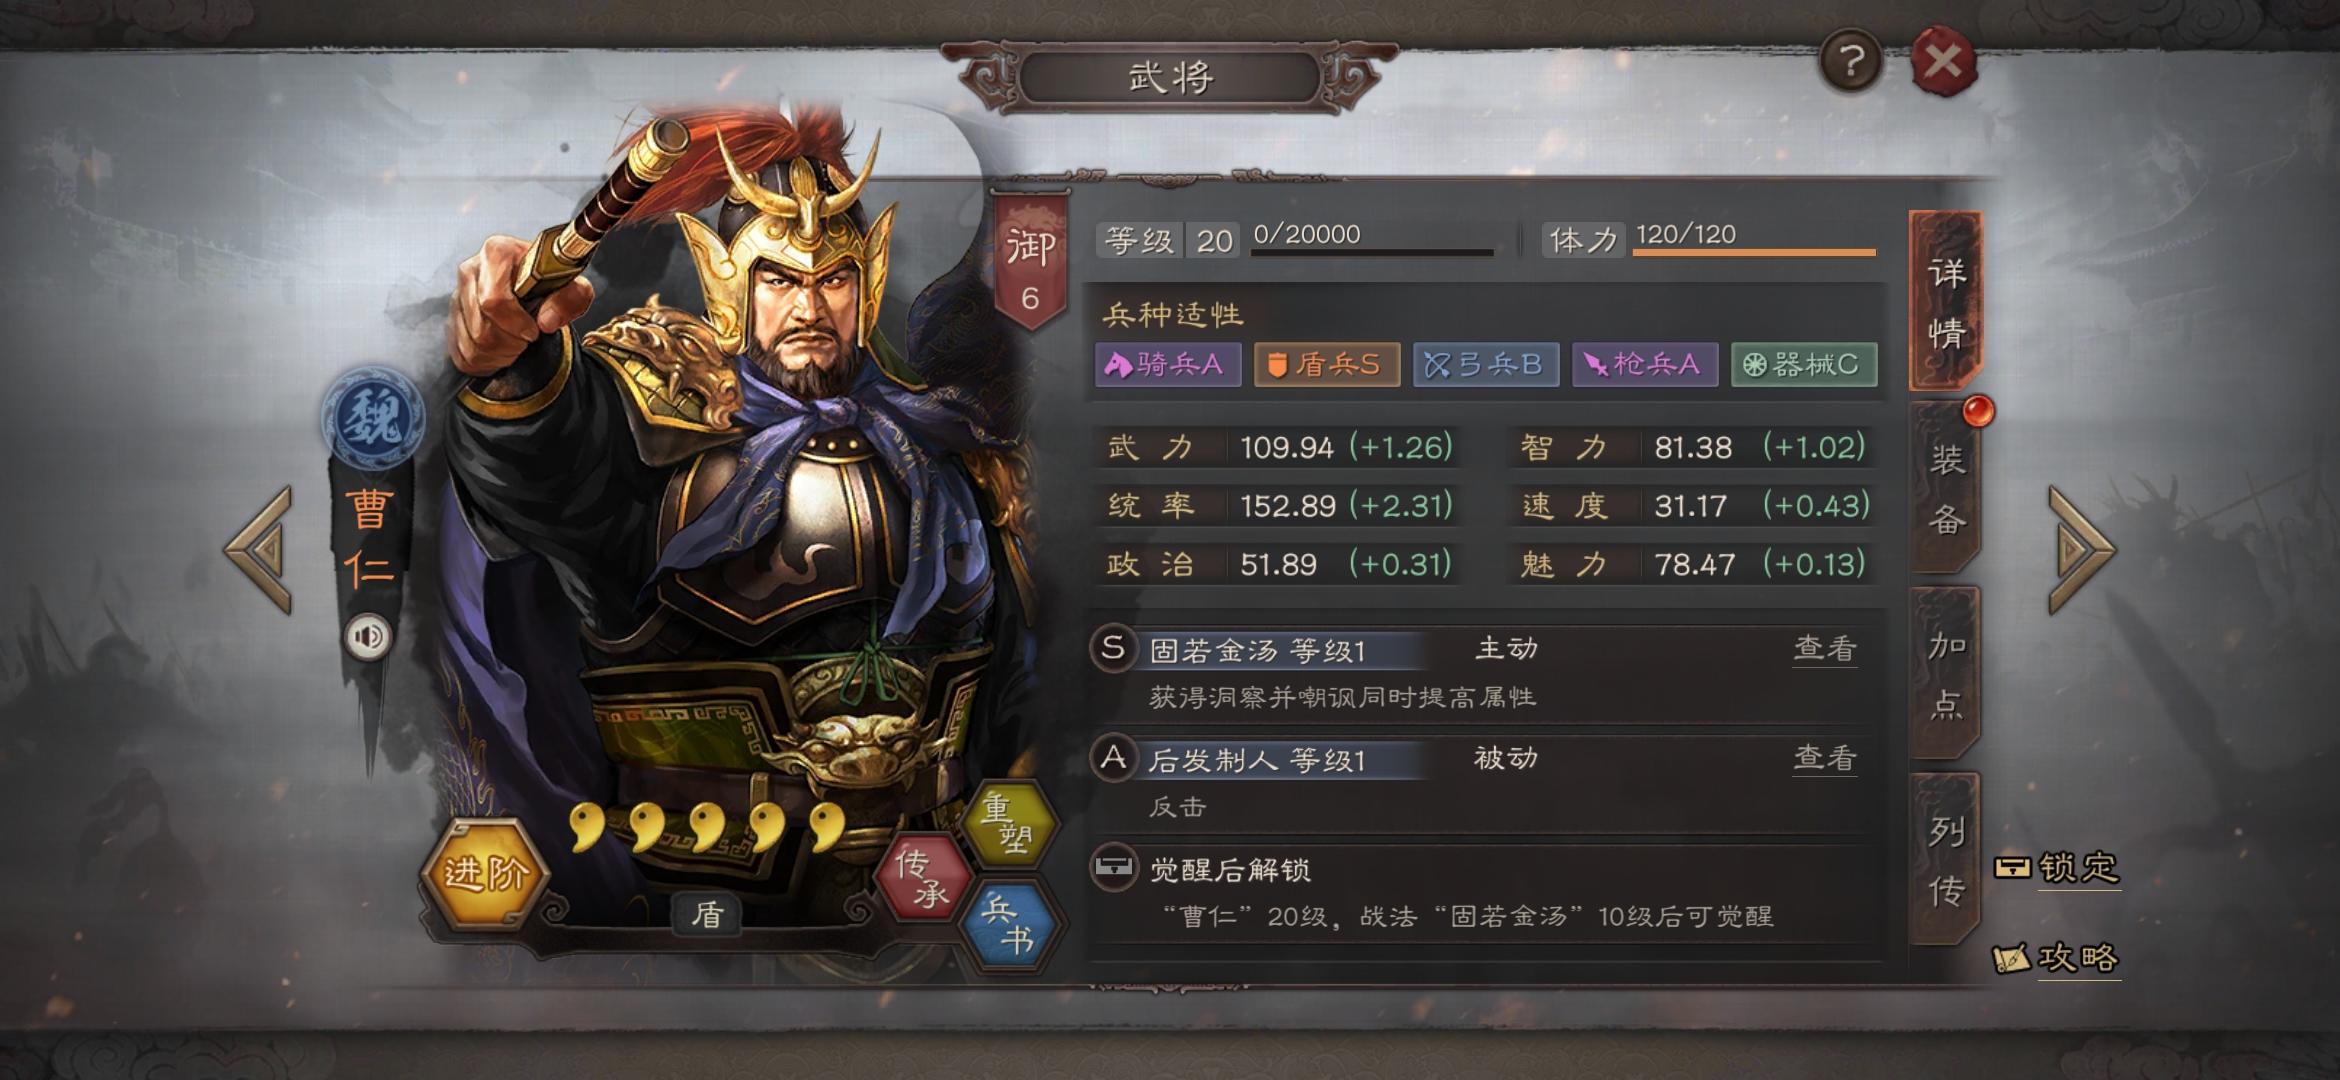Tap the 进阶 advancement hexagon icon

[485, 873]
